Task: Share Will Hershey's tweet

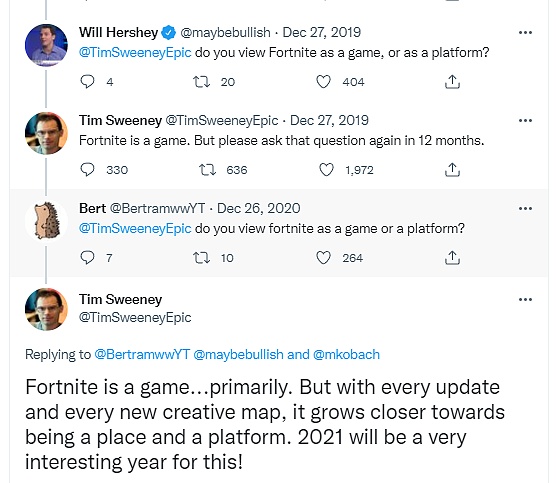Action: [x=452, y=82]
